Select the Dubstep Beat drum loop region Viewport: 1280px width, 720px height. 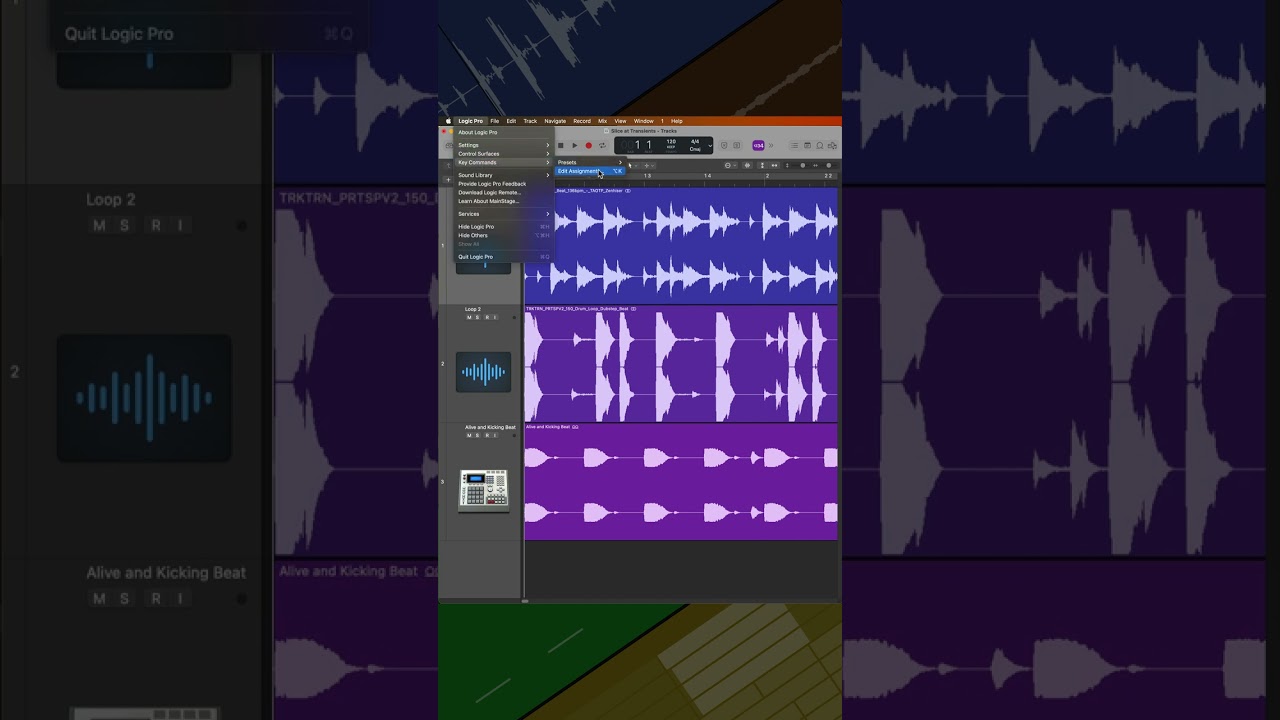pos(681,364)
